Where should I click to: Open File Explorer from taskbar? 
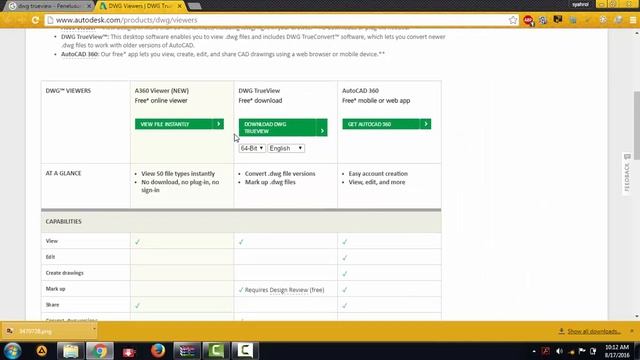(70, 351)
